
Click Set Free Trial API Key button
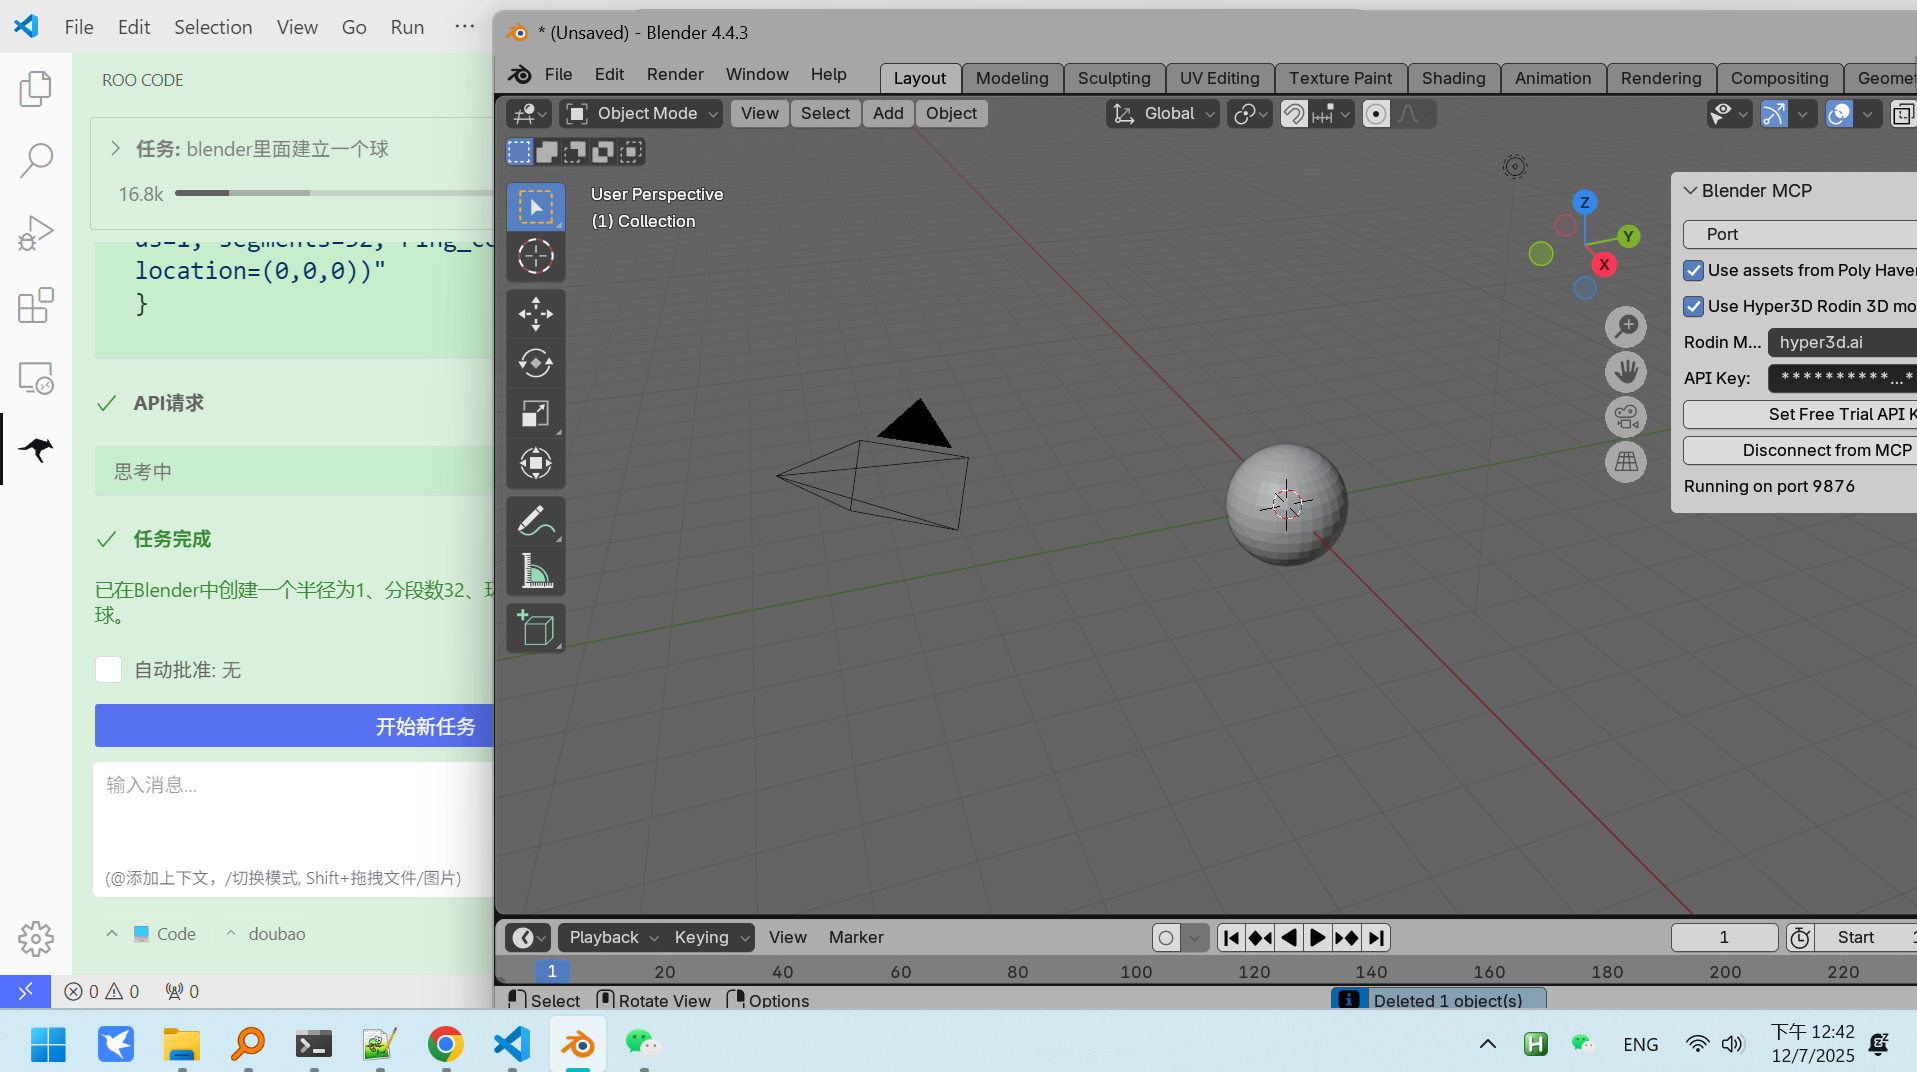click(x=1801, y=414)
